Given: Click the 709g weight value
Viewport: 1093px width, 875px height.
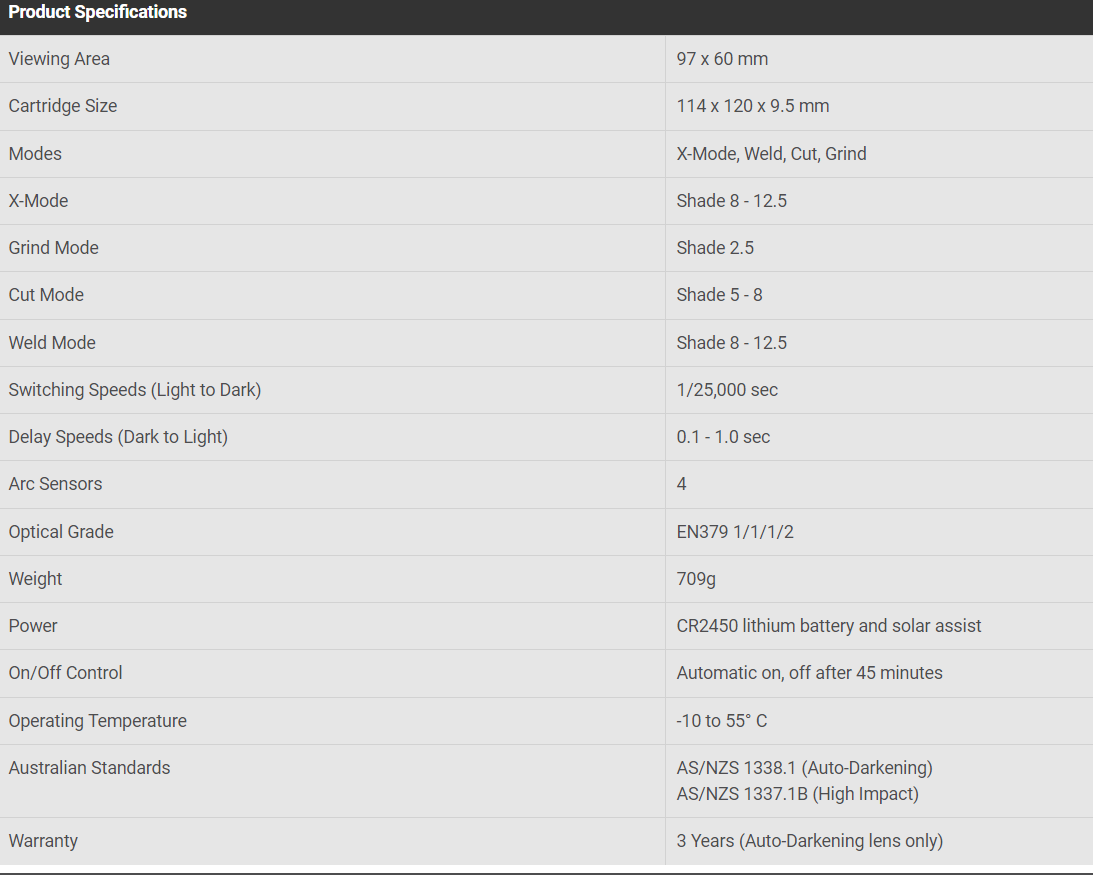Looking at the screenshot, I should (x=696, y=579).
